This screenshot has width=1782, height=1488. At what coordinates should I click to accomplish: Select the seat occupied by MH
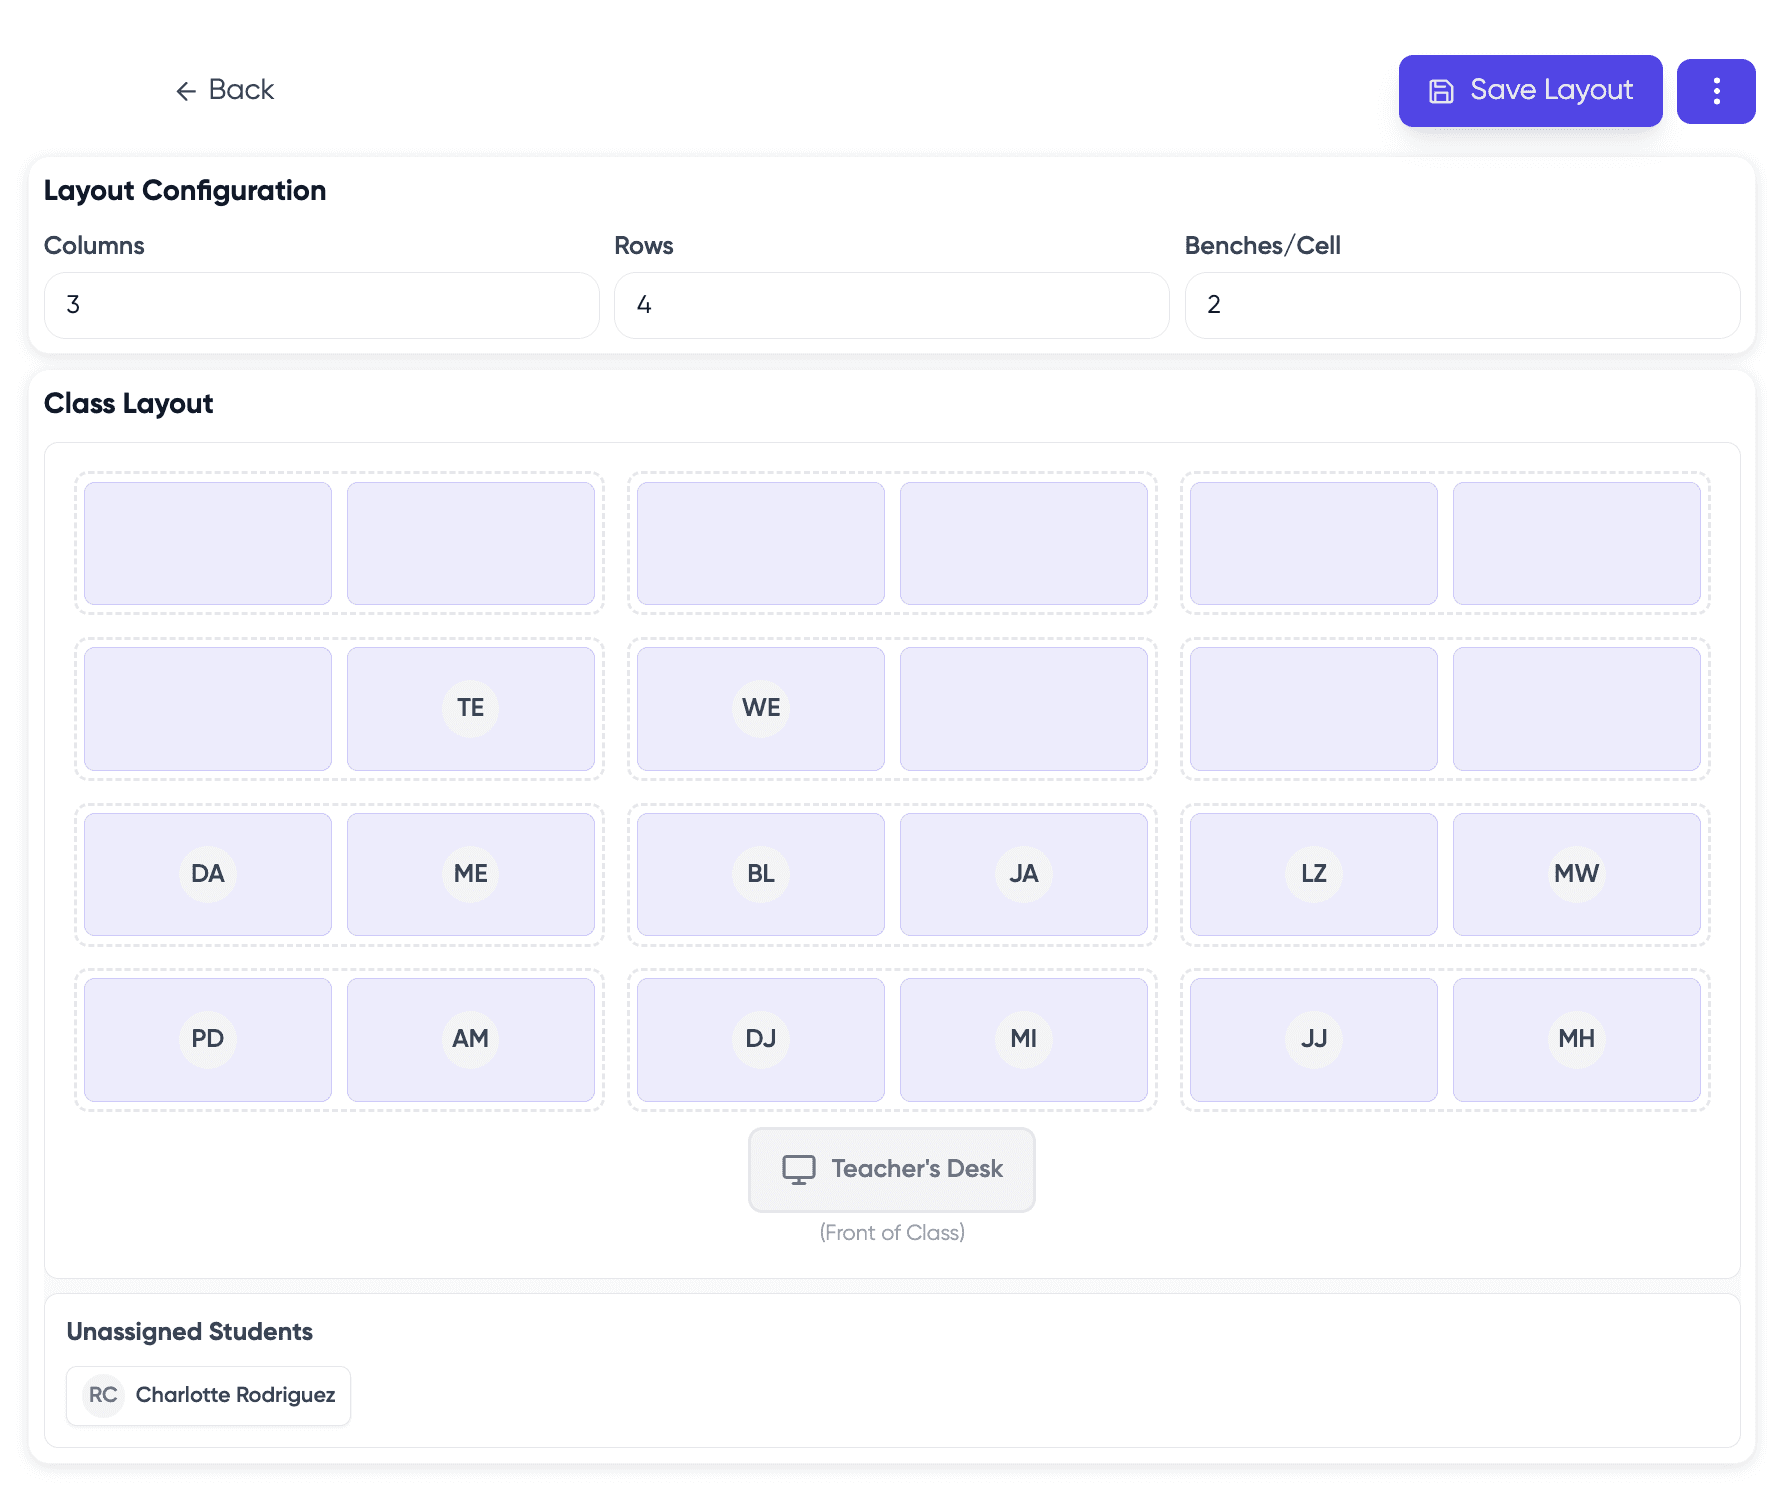coord(1576,1039)
